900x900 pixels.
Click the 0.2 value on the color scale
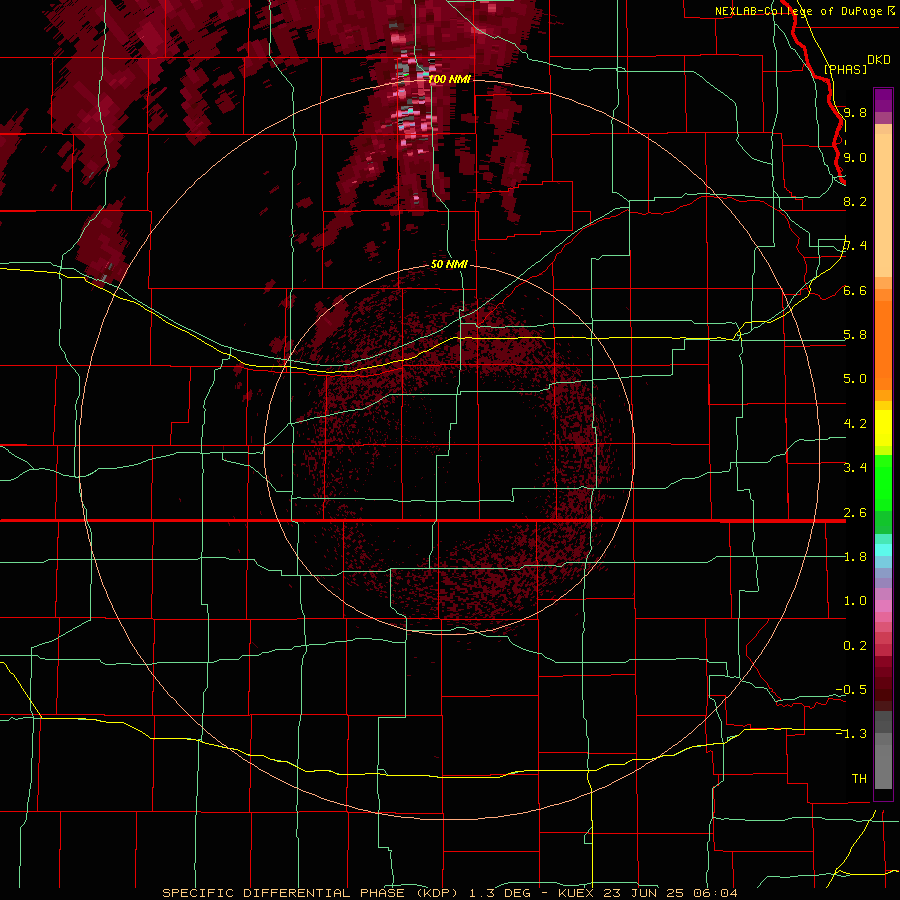point(855,646)
